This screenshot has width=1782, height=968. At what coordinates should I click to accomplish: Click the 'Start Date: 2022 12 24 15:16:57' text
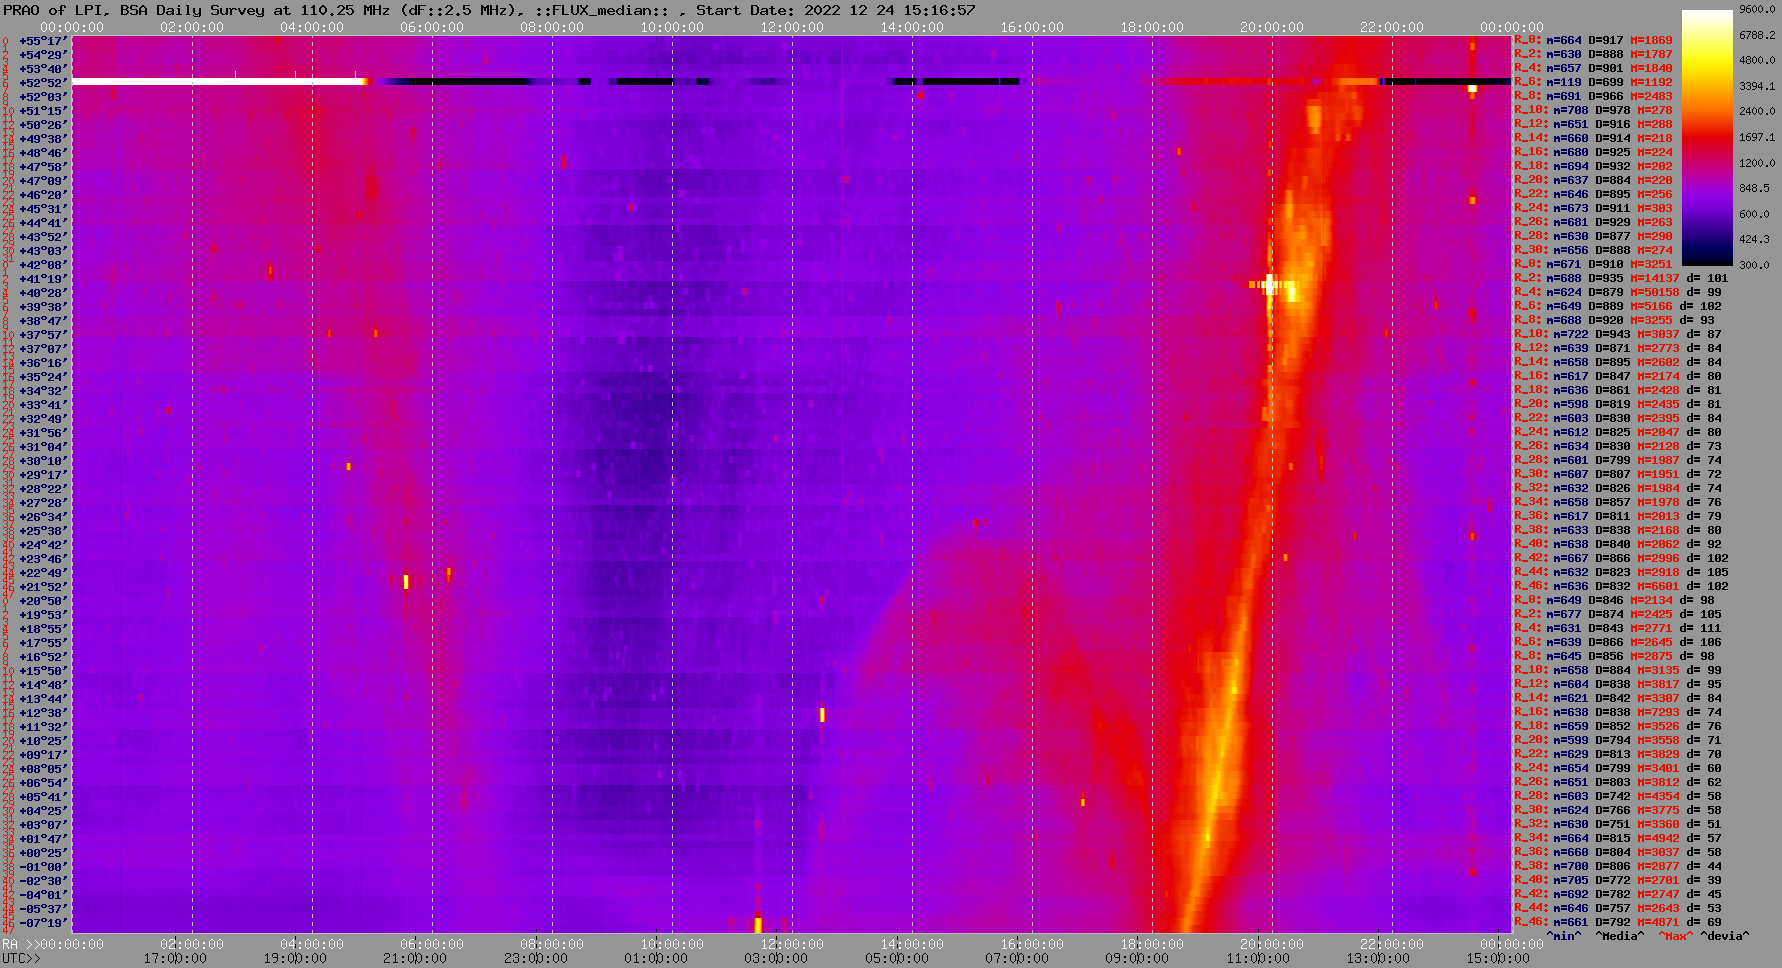tap(836, 10)
